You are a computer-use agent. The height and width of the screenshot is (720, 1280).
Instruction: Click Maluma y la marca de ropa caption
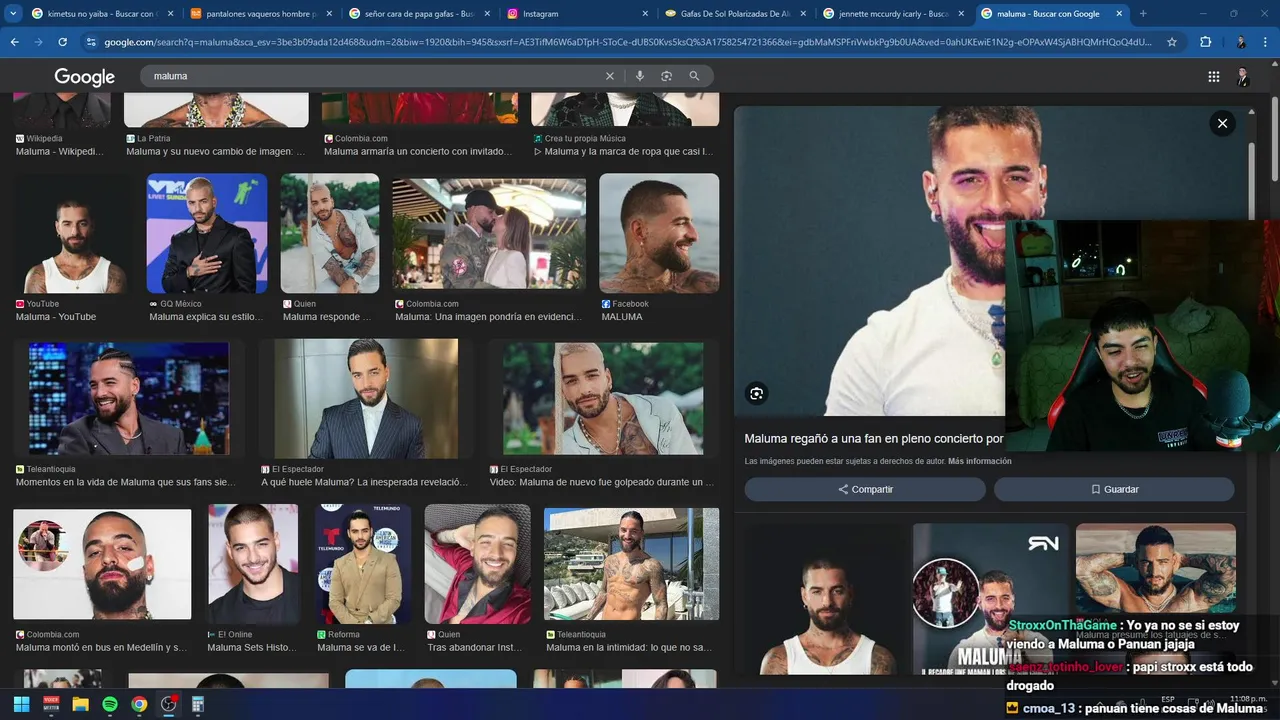click(624, 152)
